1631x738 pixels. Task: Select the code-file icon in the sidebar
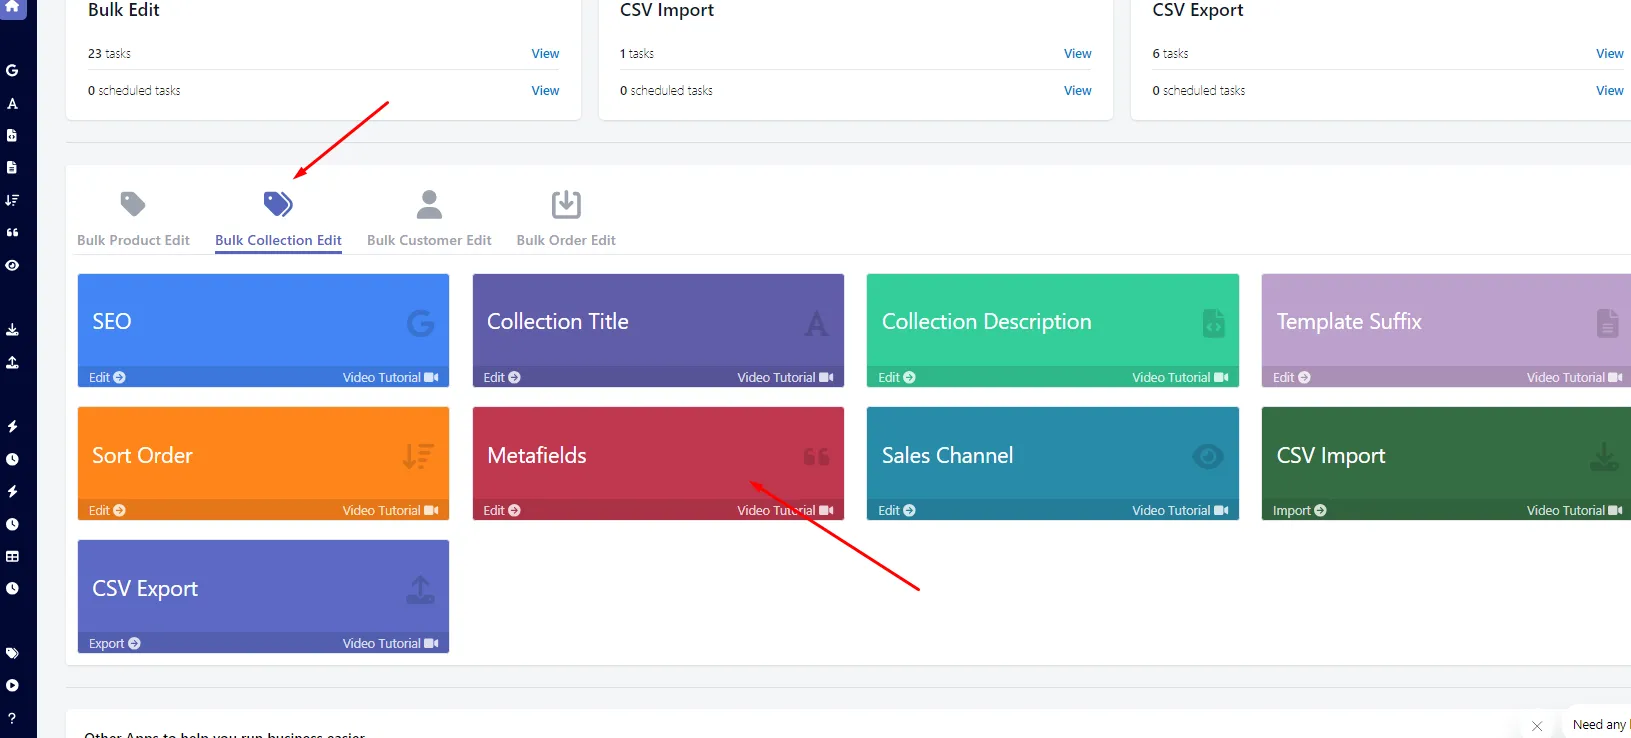12,135
